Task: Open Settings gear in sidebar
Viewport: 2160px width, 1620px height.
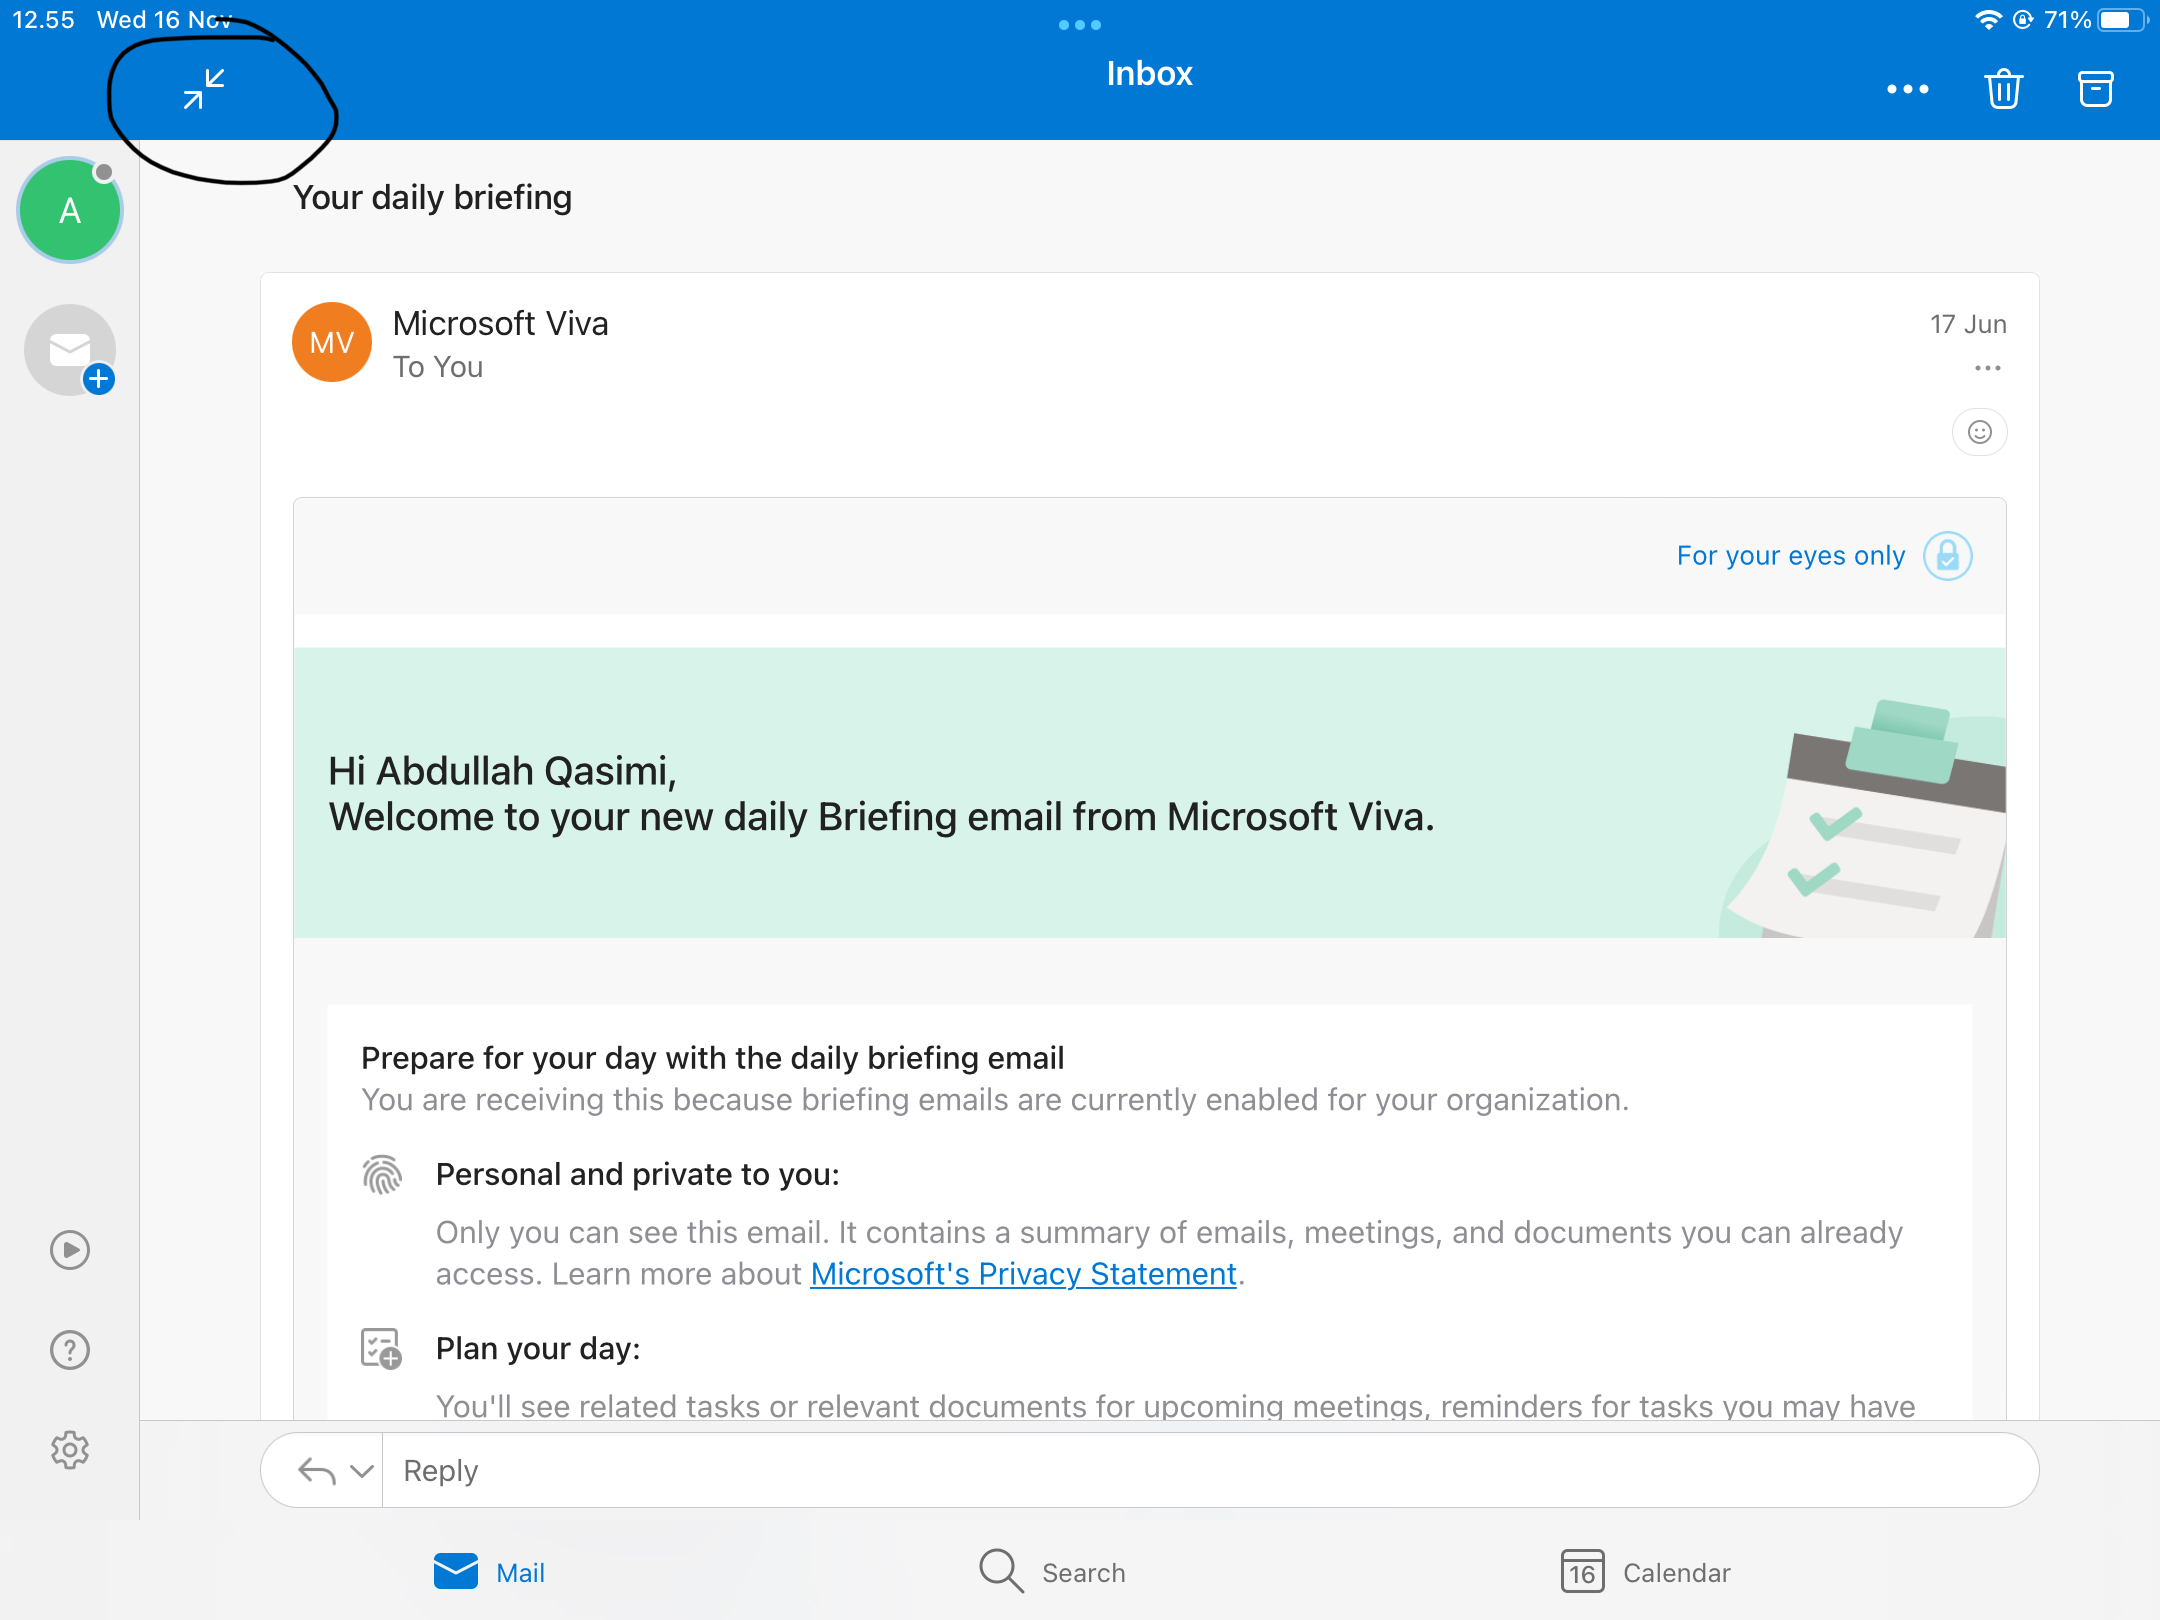Action: click(70, 1449)
